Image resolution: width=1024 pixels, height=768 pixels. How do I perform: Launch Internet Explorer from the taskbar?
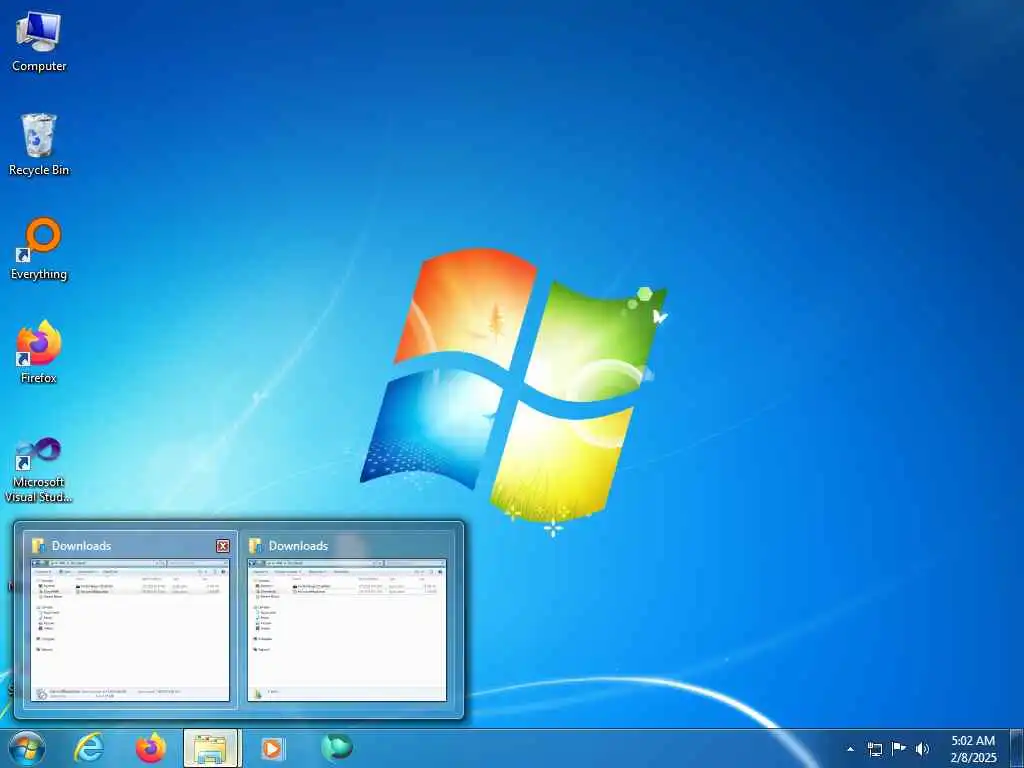pyautogui.click(x=89, y=748)
